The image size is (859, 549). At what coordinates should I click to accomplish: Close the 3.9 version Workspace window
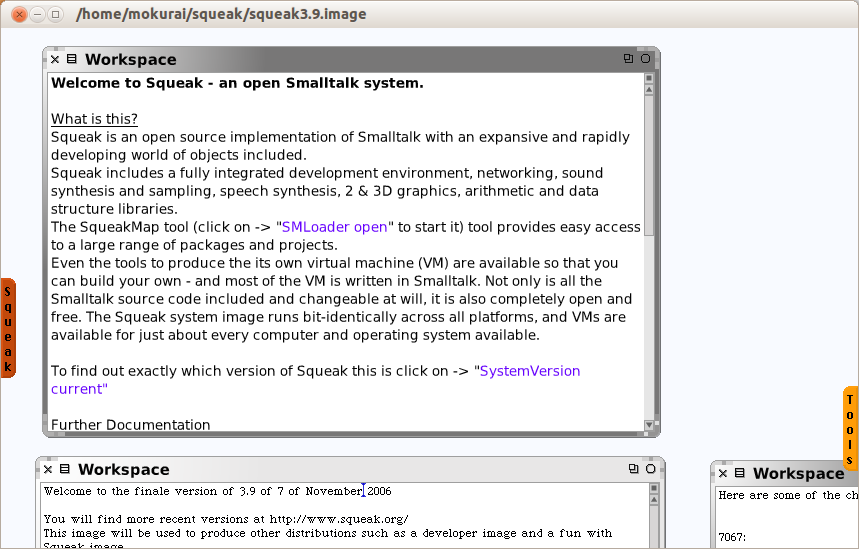(48, 469)
